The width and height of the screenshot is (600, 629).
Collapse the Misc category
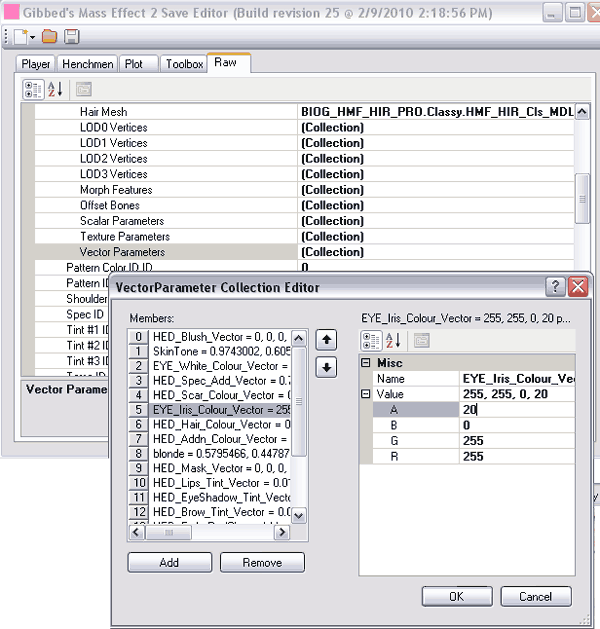[x=365, y=363]
